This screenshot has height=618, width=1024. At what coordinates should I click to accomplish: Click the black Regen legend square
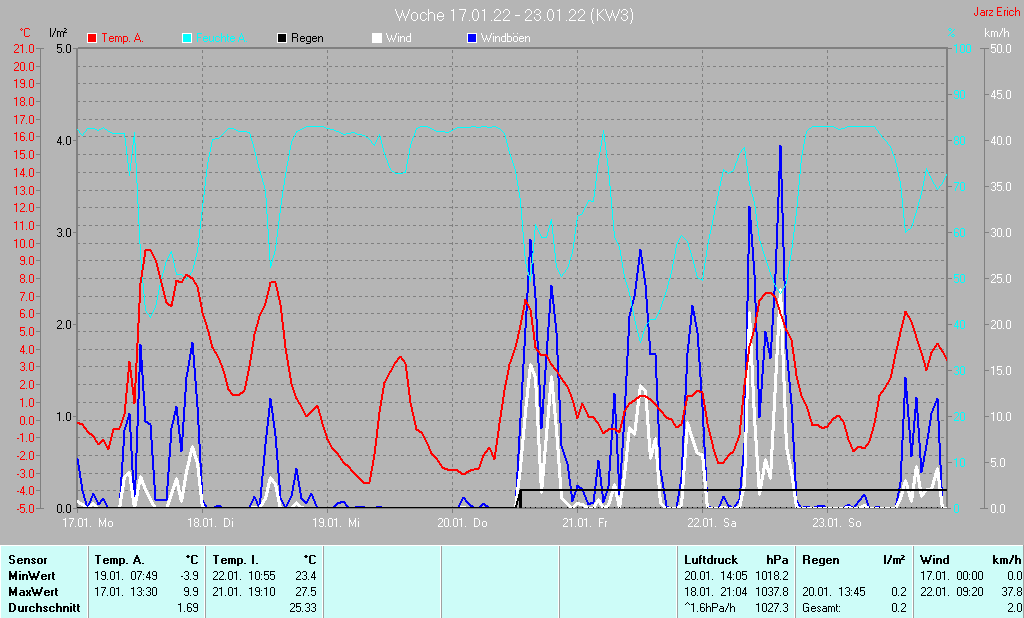283,38
